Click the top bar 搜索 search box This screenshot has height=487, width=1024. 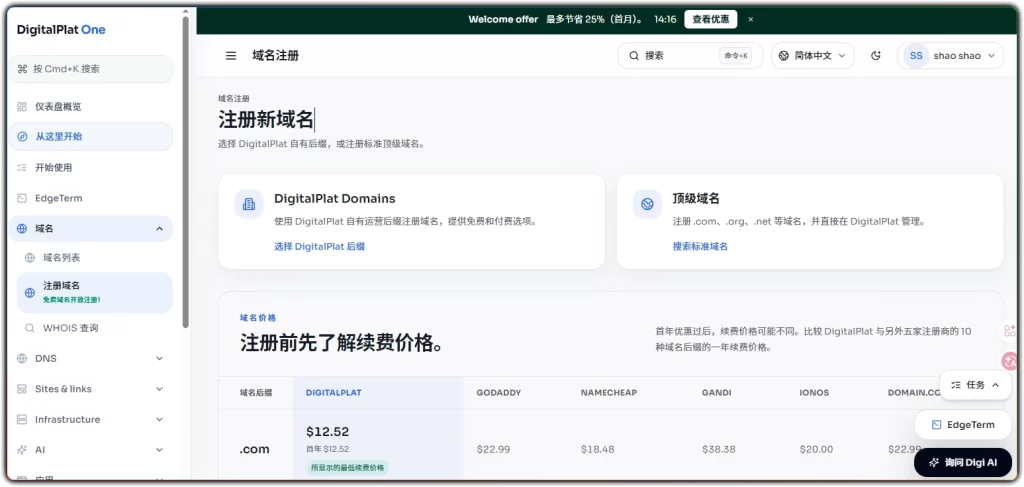tap(690, 56)
